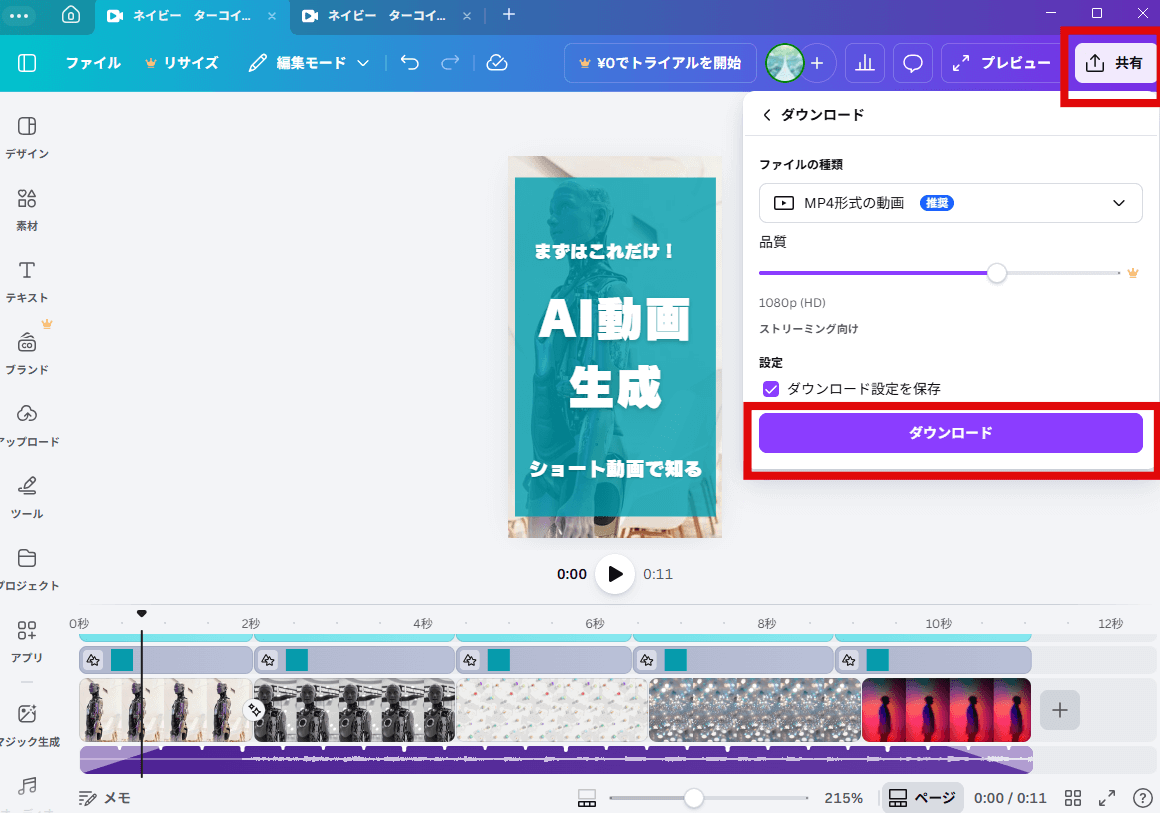Image resolution: width=1160 pixels, height=813 pixels.
Task: Click the undo arrow in the toolbar
Action: pyautogui.click(x=409, y=62)
